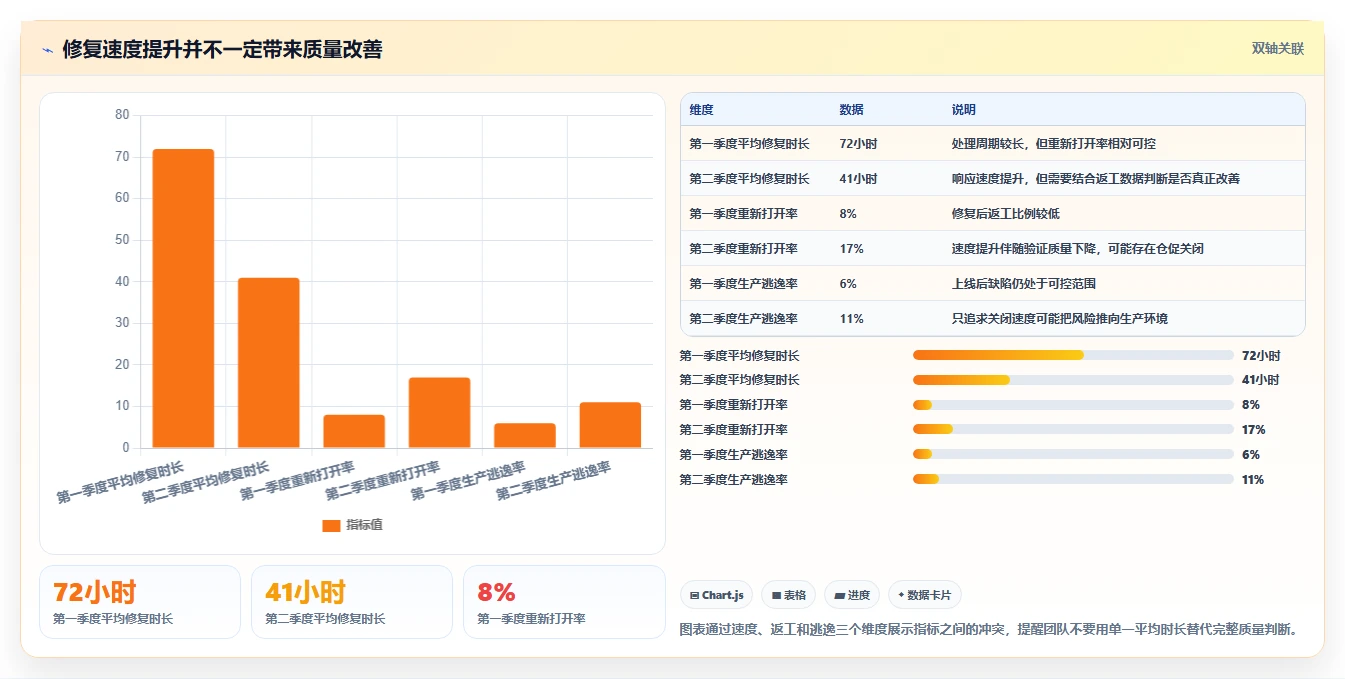Click the 11% table cell
1345x679 pixels.
click(x=851, y=319)
